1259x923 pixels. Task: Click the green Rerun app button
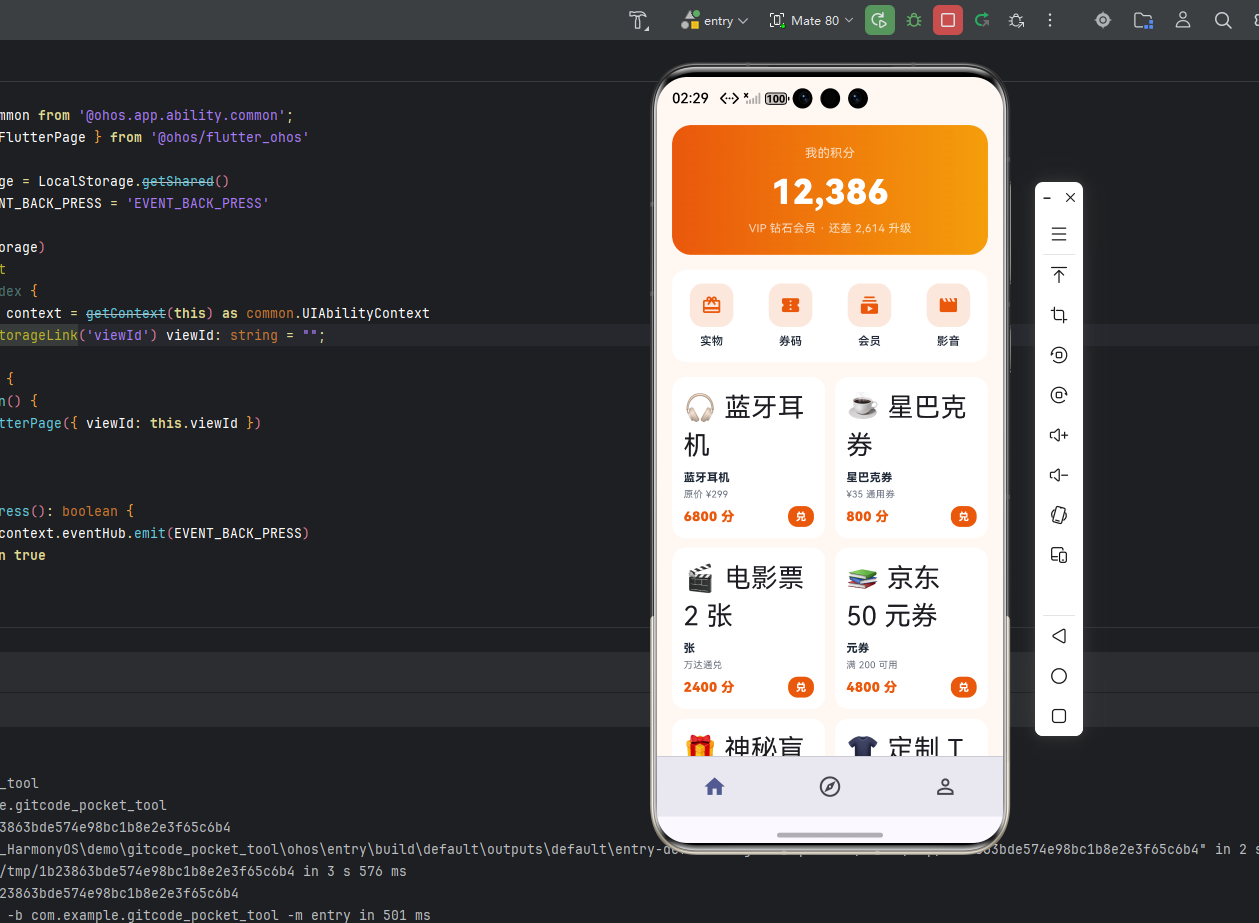click(x=880, y=20)
